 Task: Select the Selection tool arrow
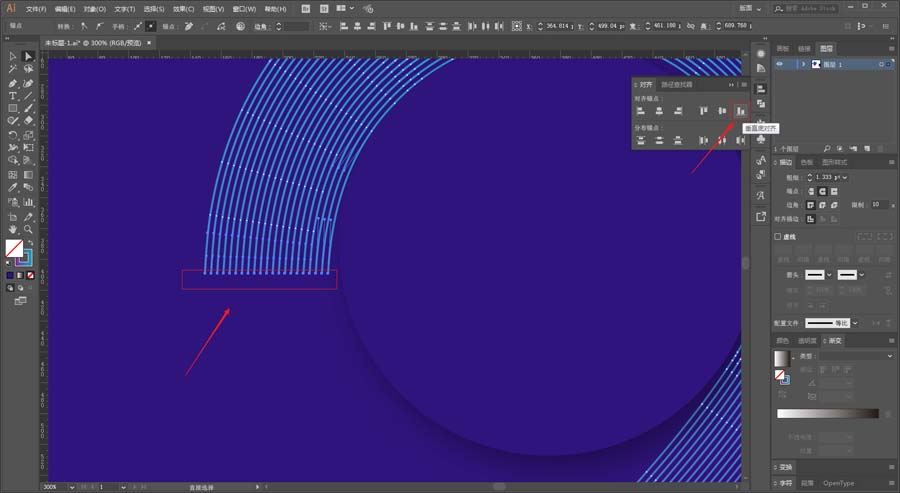point(13,56)
